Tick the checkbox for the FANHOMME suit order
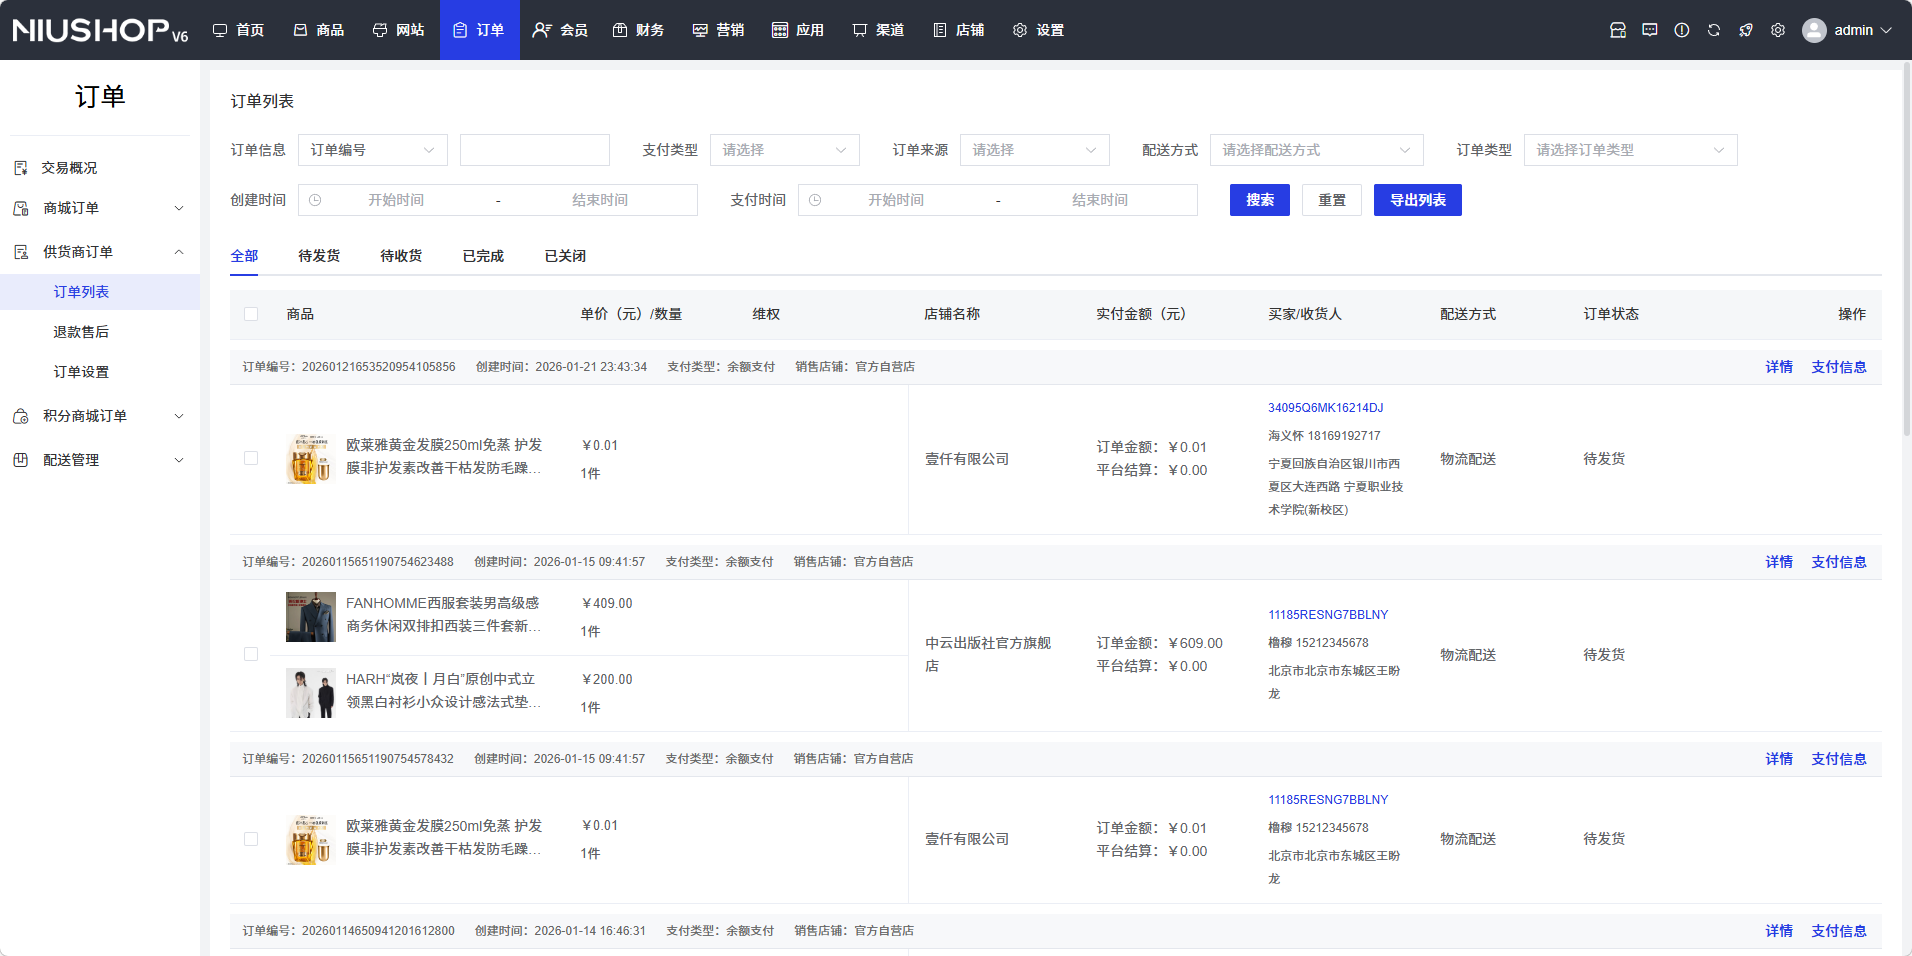Viewport: 1912px width, 956px height. tap(251, 654)
